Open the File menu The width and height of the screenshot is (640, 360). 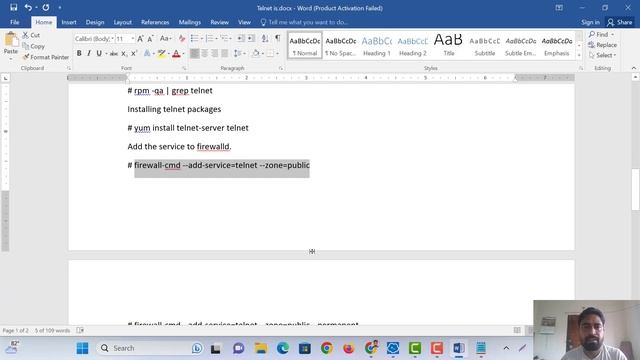click(15, 22)
